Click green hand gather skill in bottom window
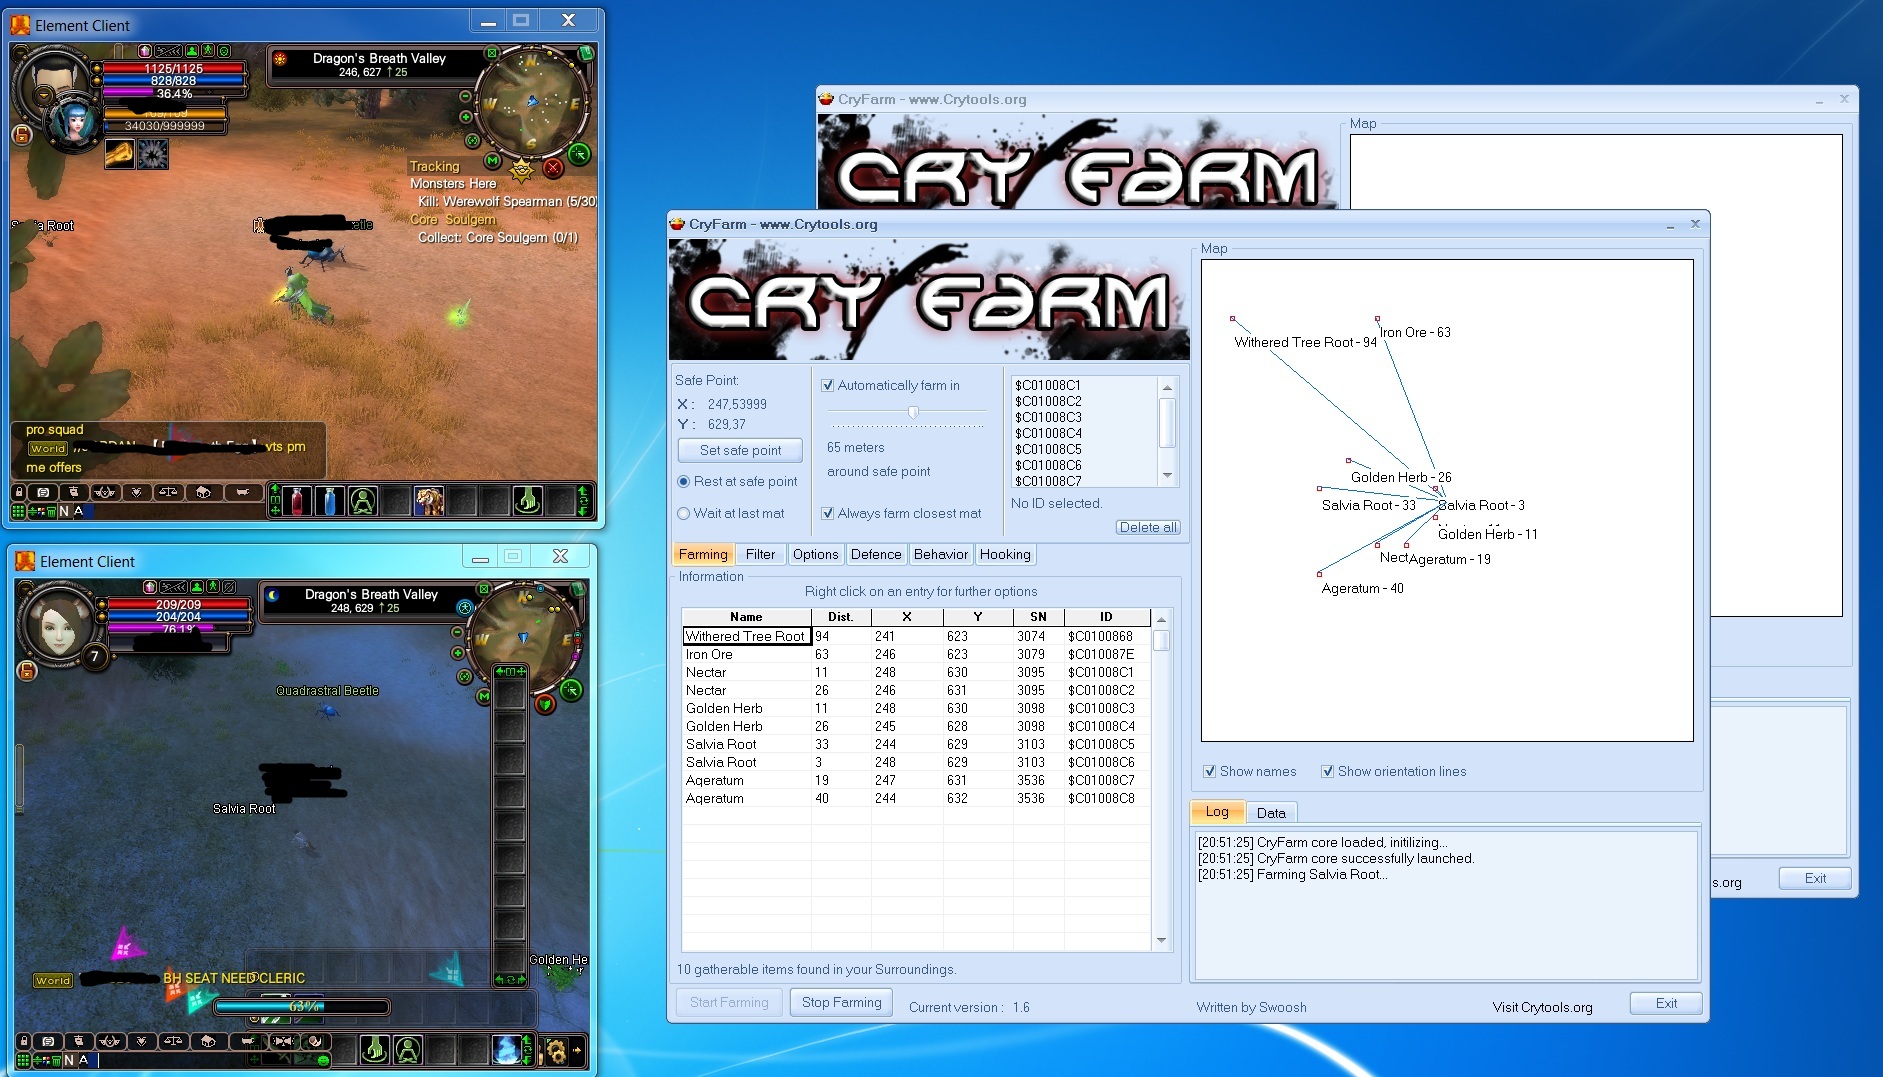Viewport: 1883px width, 1077px height. pyautogui.click(x=375, y=1050)
